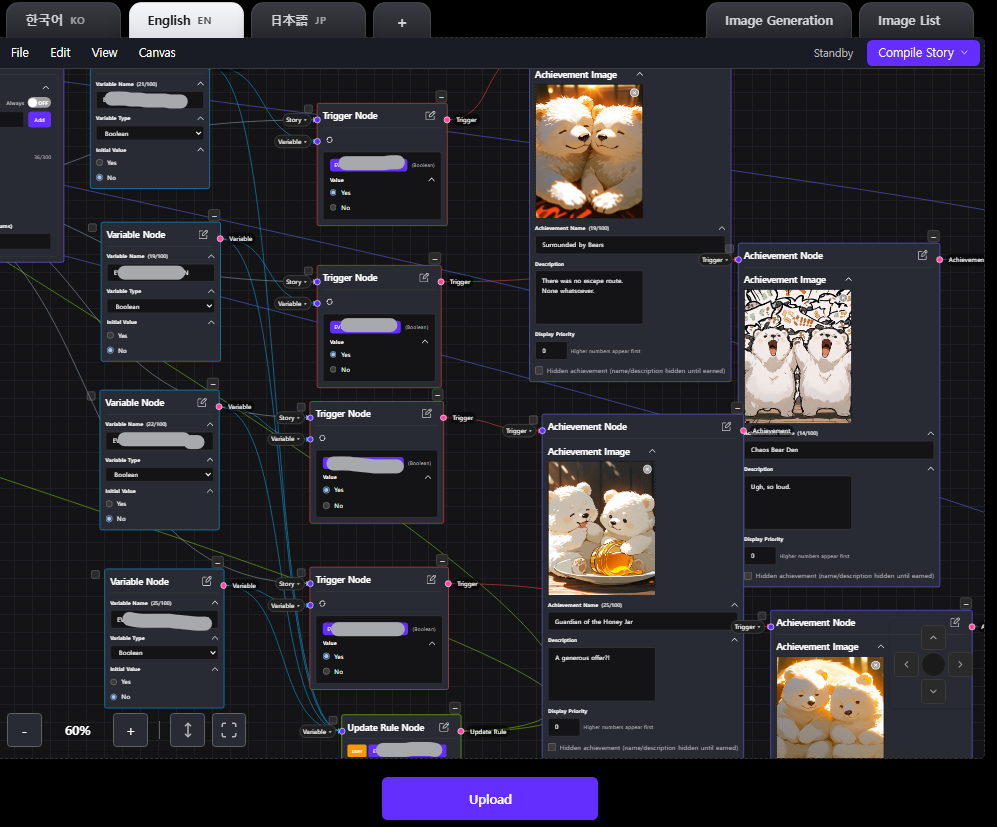Open the Image Generation tab

tap(779, 20)
